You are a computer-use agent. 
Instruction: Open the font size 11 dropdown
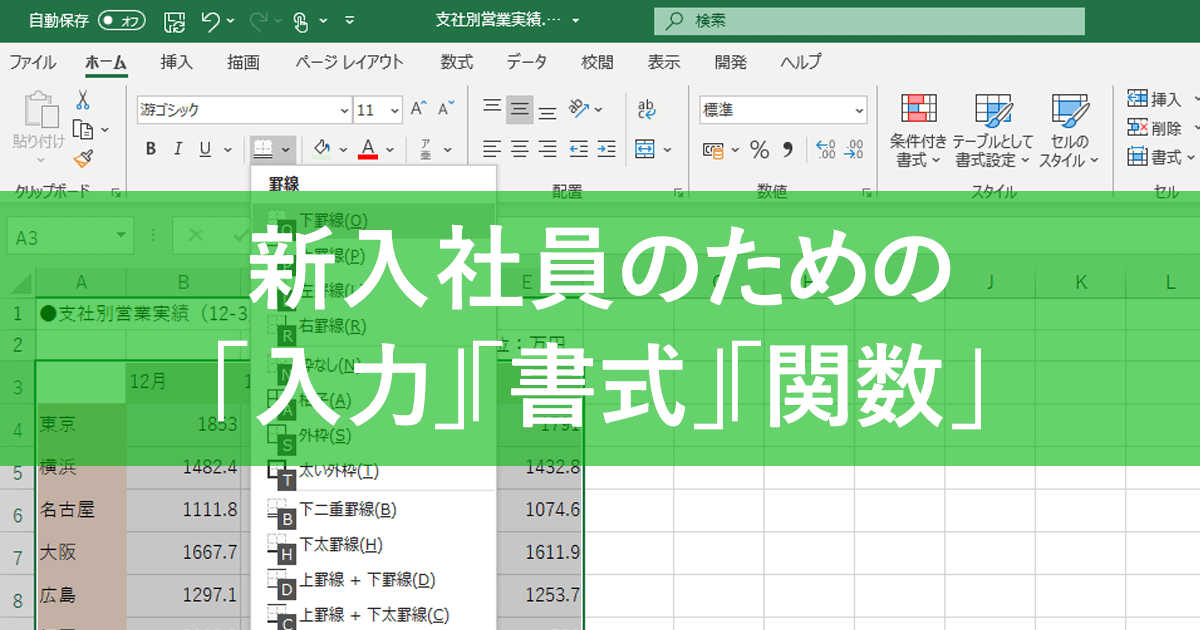coord(395,111)
